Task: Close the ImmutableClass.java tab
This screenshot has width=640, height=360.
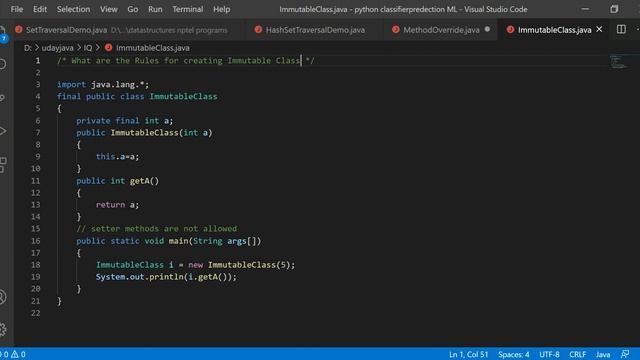Action: click(599, 29)
